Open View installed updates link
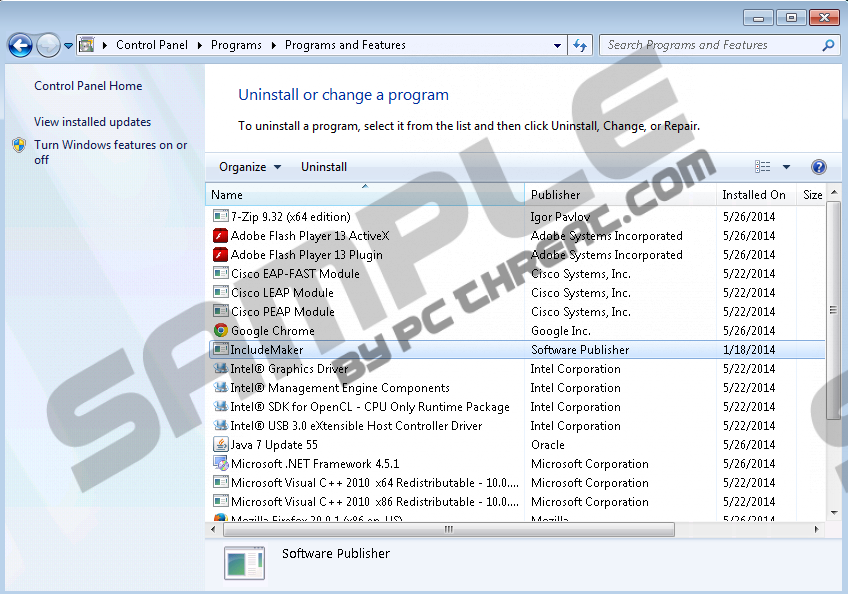 pos(92,122)
